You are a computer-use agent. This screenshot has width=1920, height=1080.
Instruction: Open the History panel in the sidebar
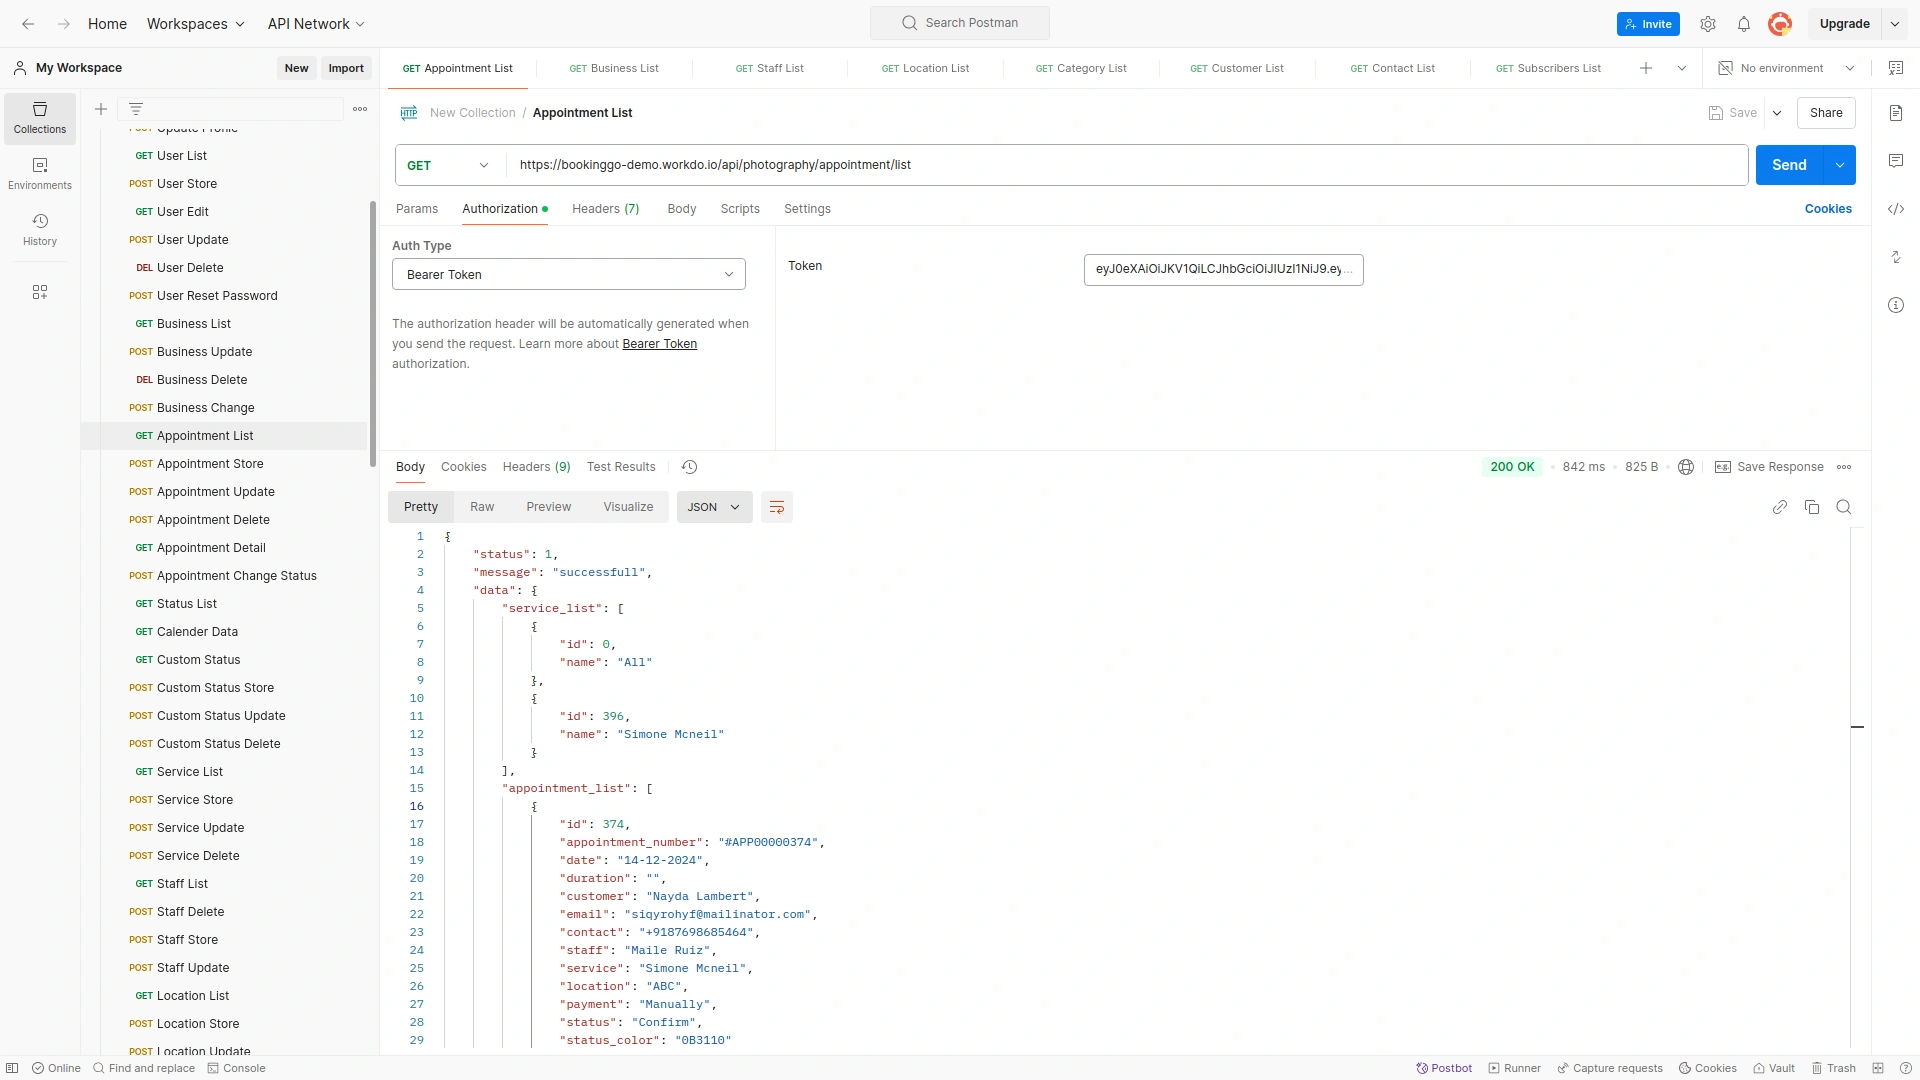(x=39, y=228)
